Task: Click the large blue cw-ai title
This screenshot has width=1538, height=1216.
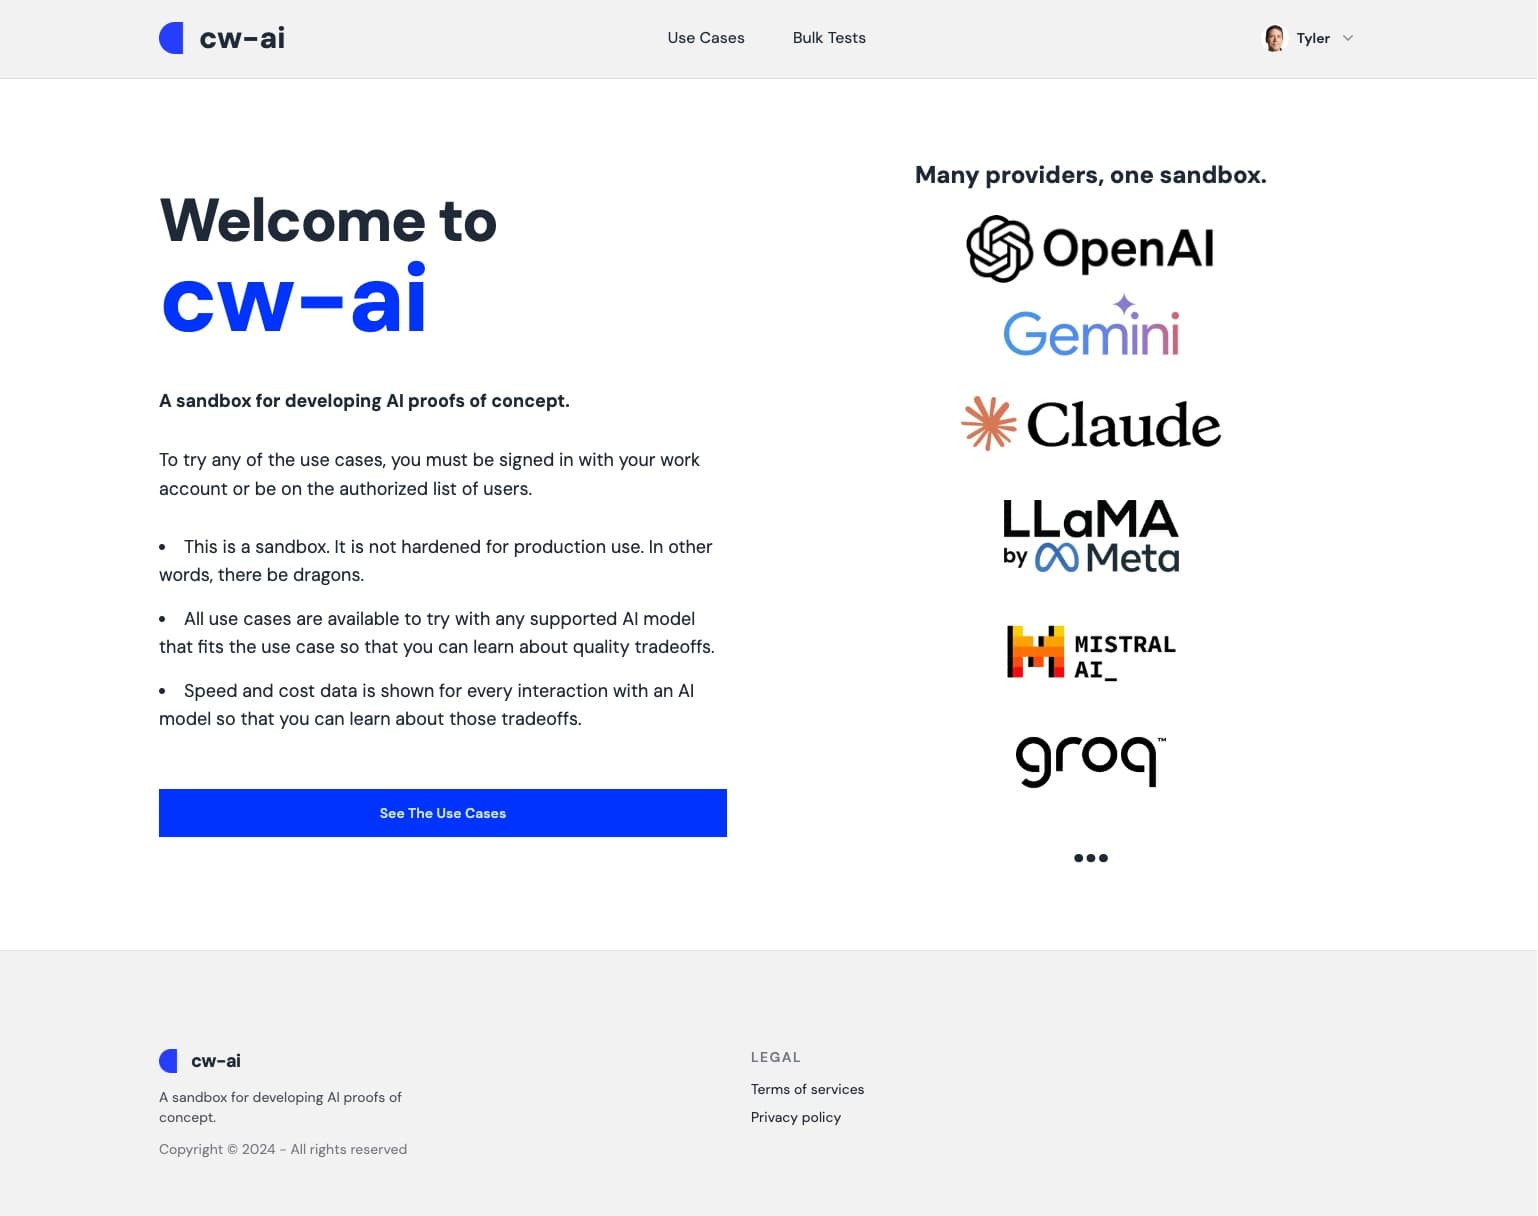Action: coord(294,299)
